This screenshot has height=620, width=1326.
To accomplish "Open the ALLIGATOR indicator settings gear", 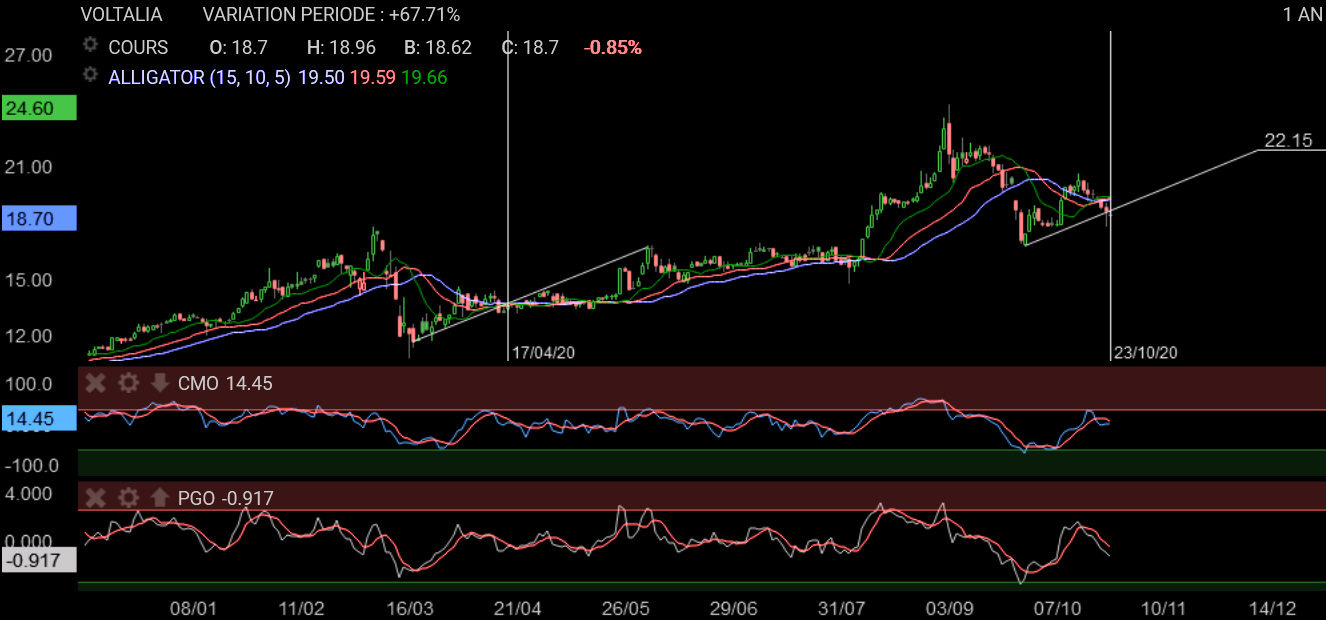I will tap(91, 76).
